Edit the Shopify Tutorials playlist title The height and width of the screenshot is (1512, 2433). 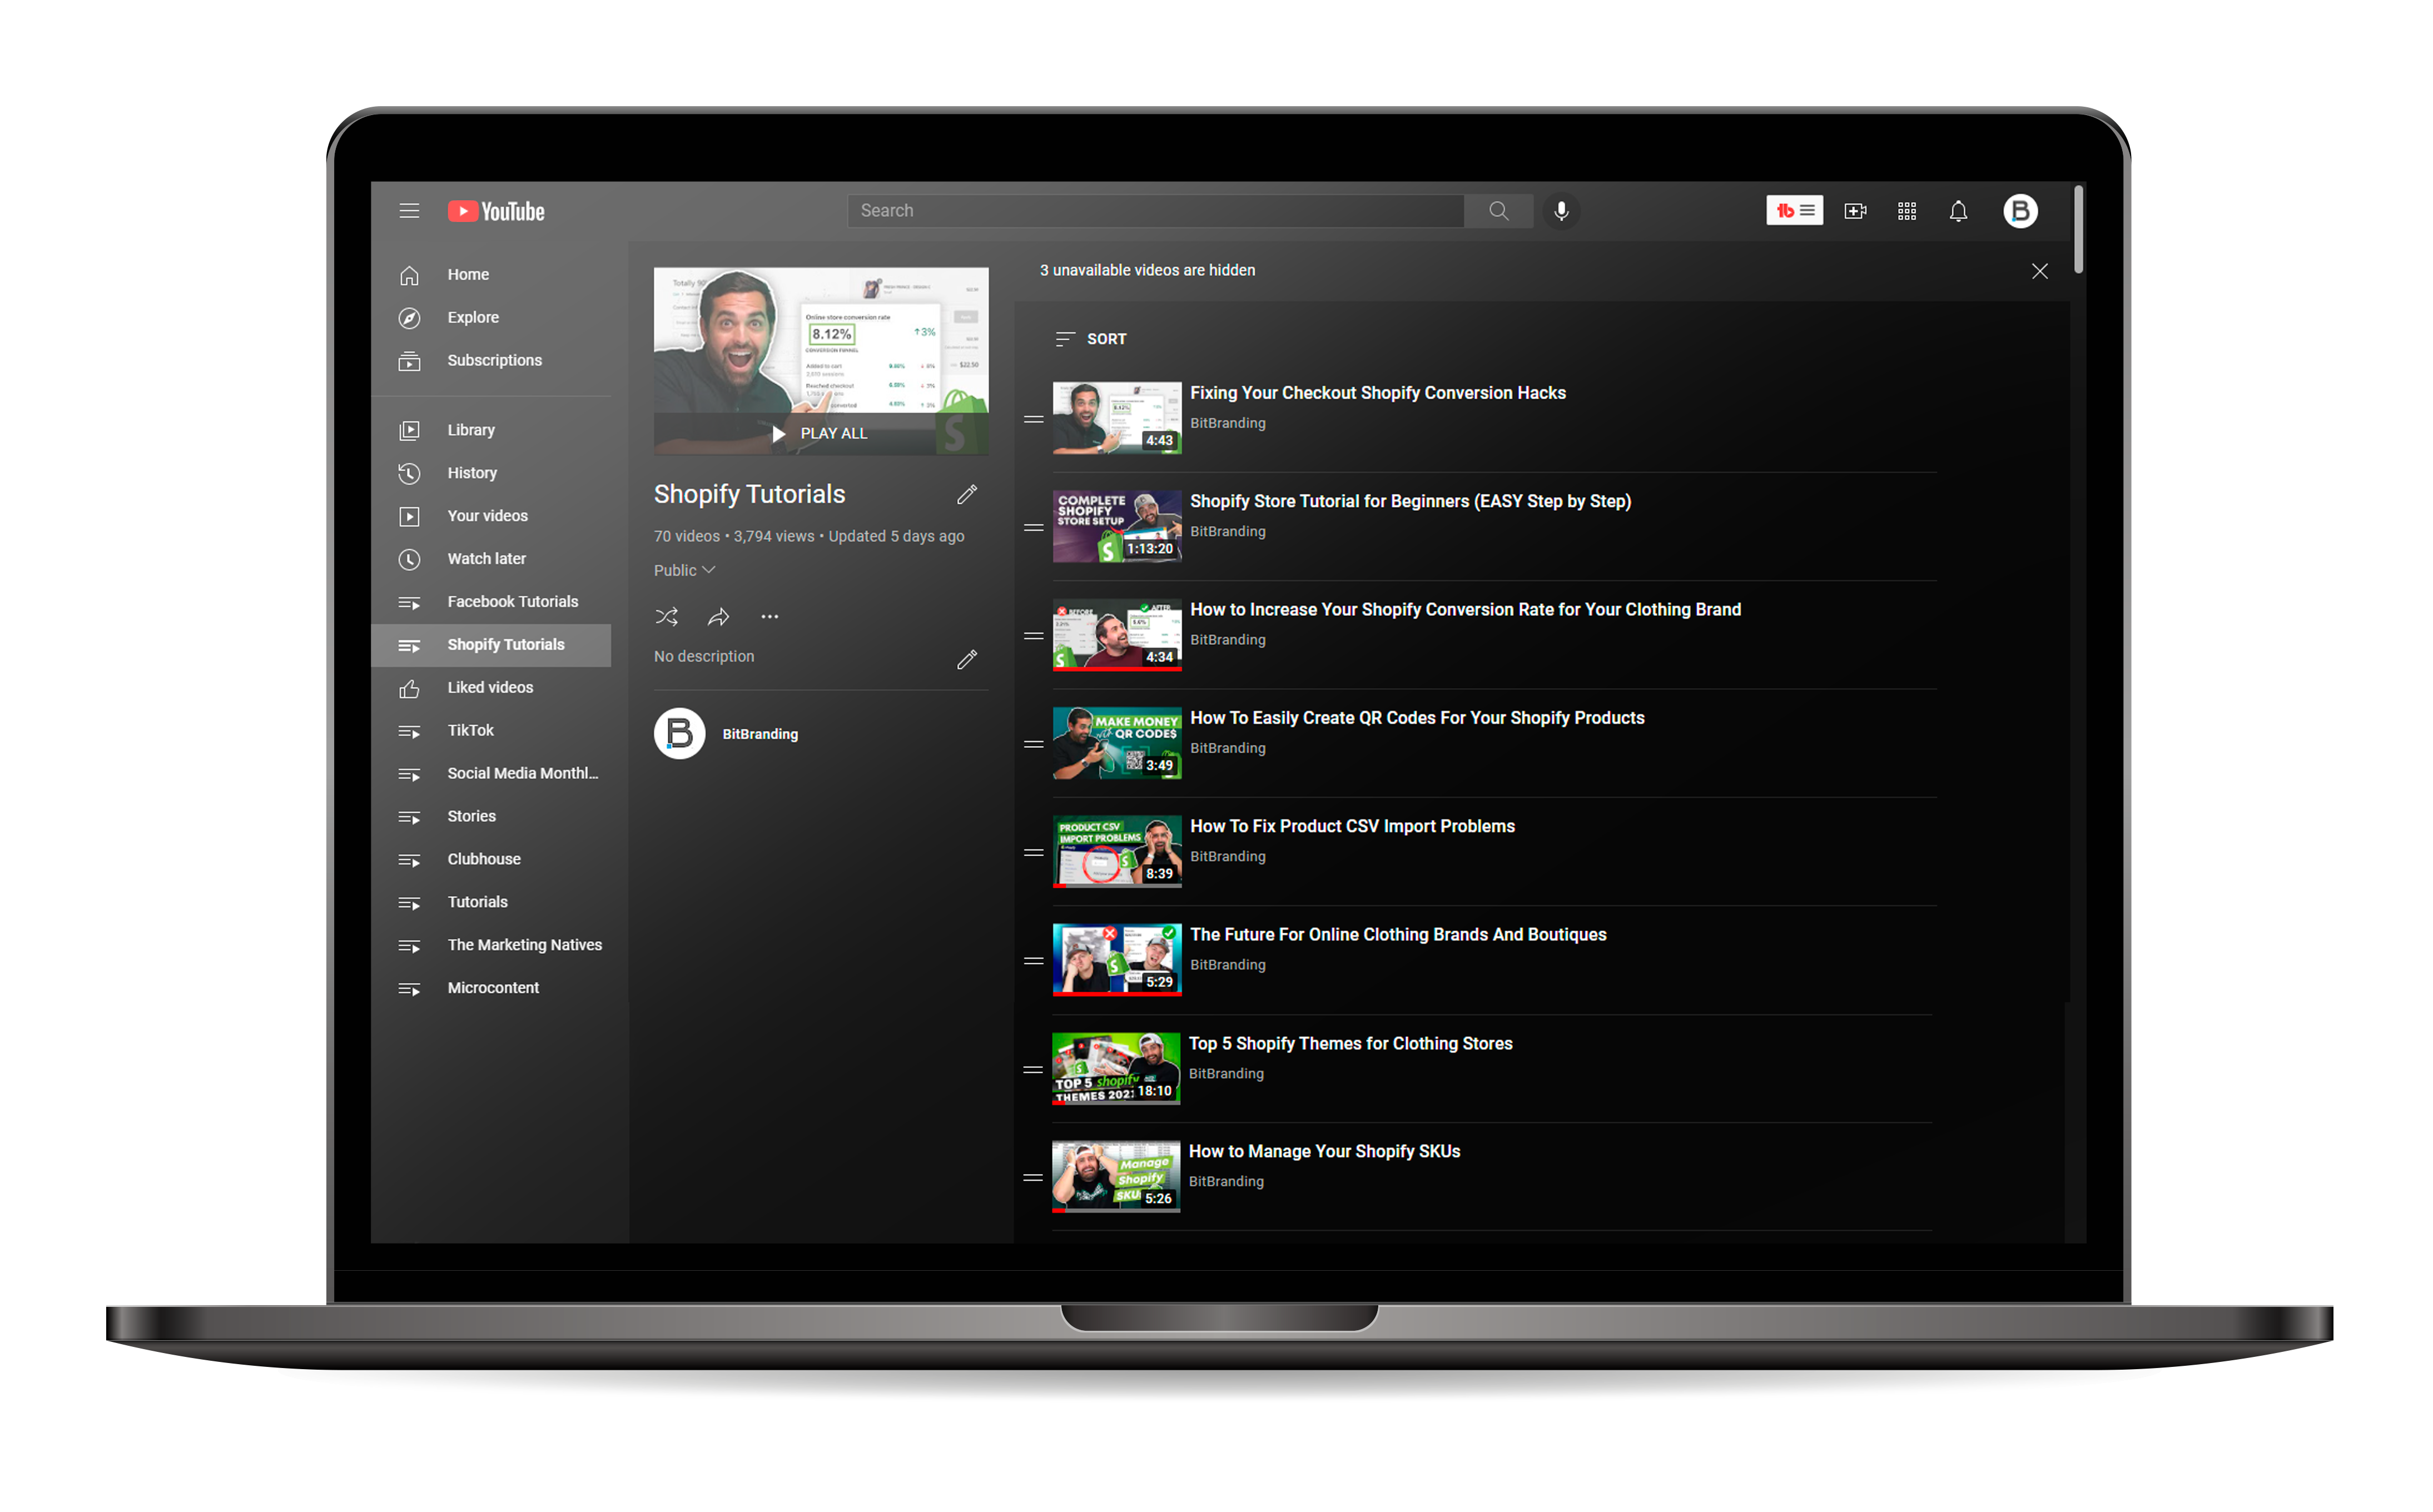[967, 494]
